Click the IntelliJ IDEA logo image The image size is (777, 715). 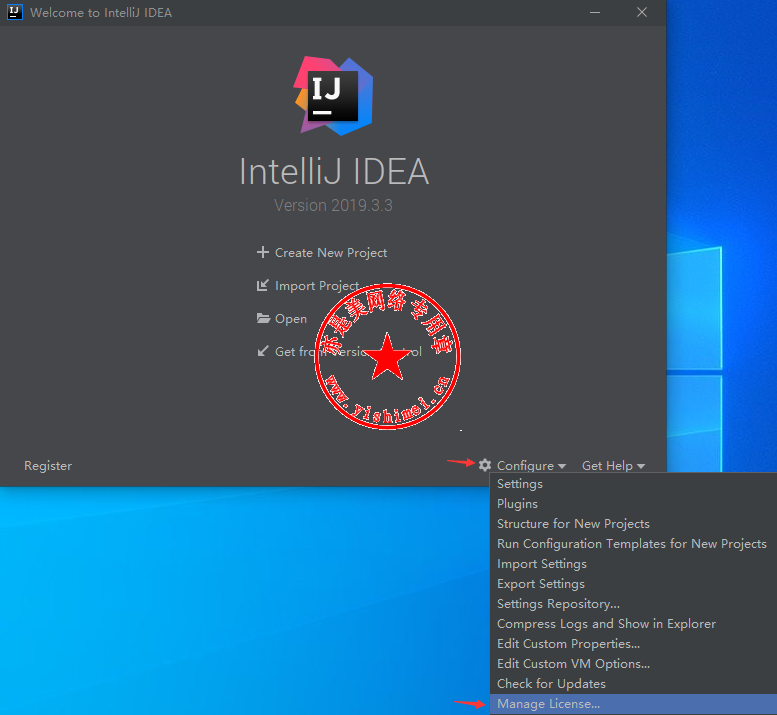(x=333, y=96)
